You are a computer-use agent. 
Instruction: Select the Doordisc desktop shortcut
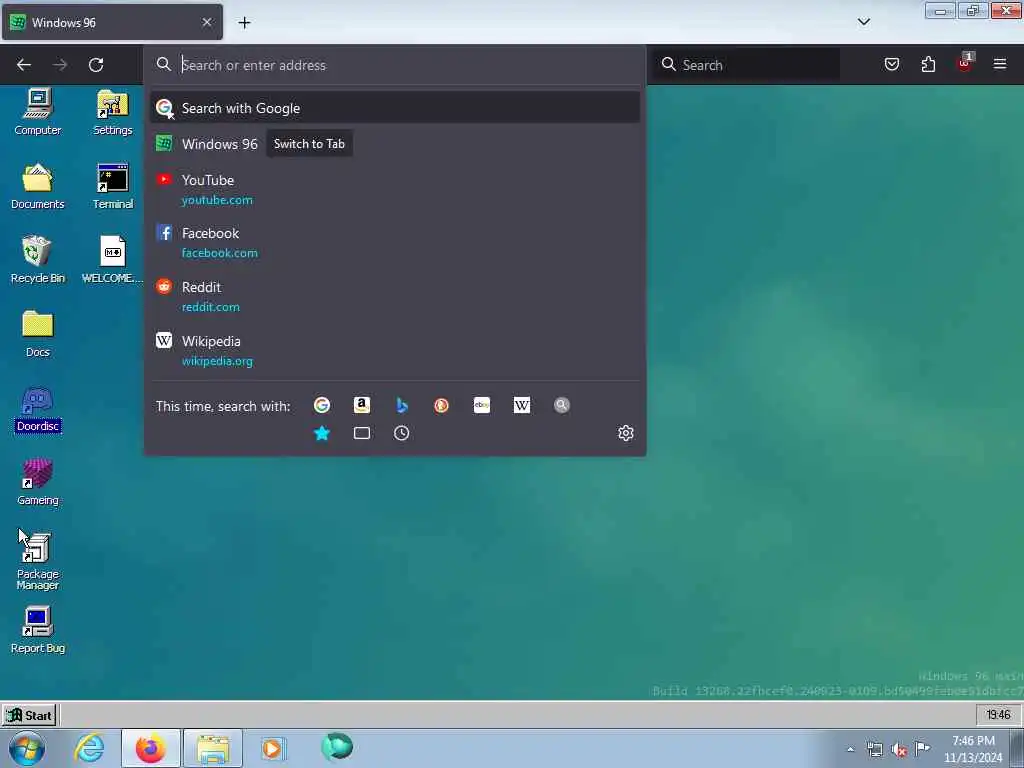pyautogui.click(x=38, y=409)
